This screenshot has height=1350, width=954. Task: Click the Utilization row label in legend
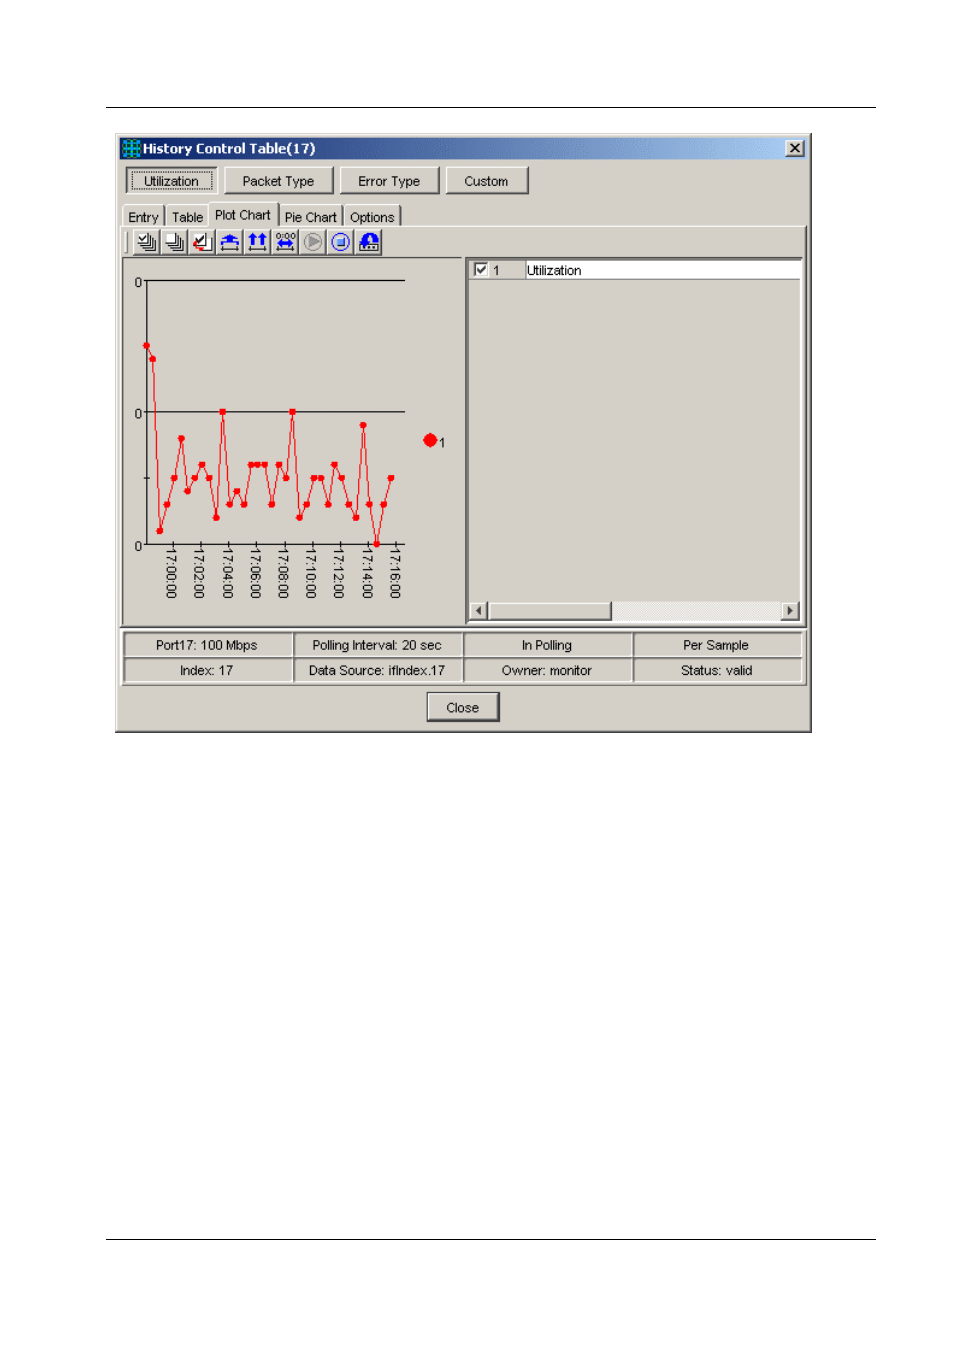[x=554, y=270]
